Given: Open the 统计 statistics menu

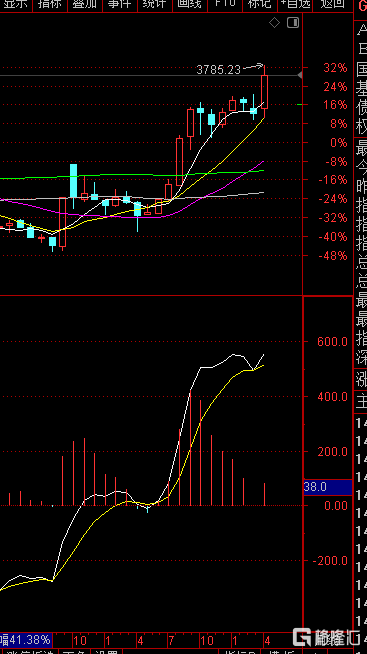Looking at the screenshot, I should [x=154, y=4].
